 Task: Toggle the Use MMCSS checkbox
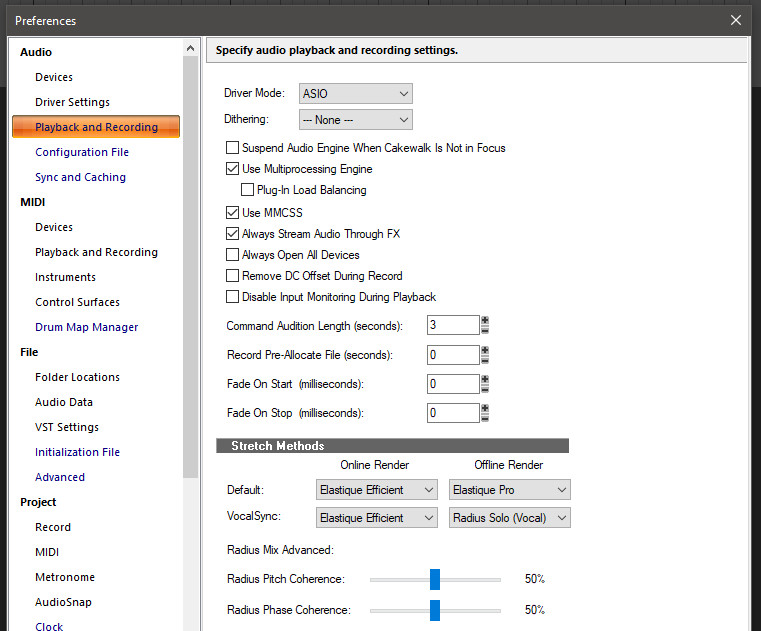coord(233,213)
